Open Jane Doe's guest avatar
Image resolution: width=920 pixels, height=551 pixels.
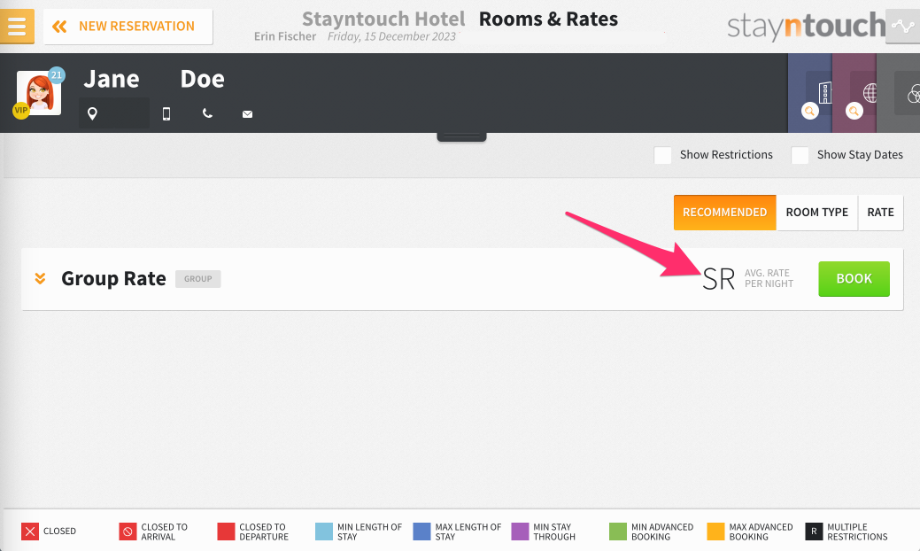39,93
